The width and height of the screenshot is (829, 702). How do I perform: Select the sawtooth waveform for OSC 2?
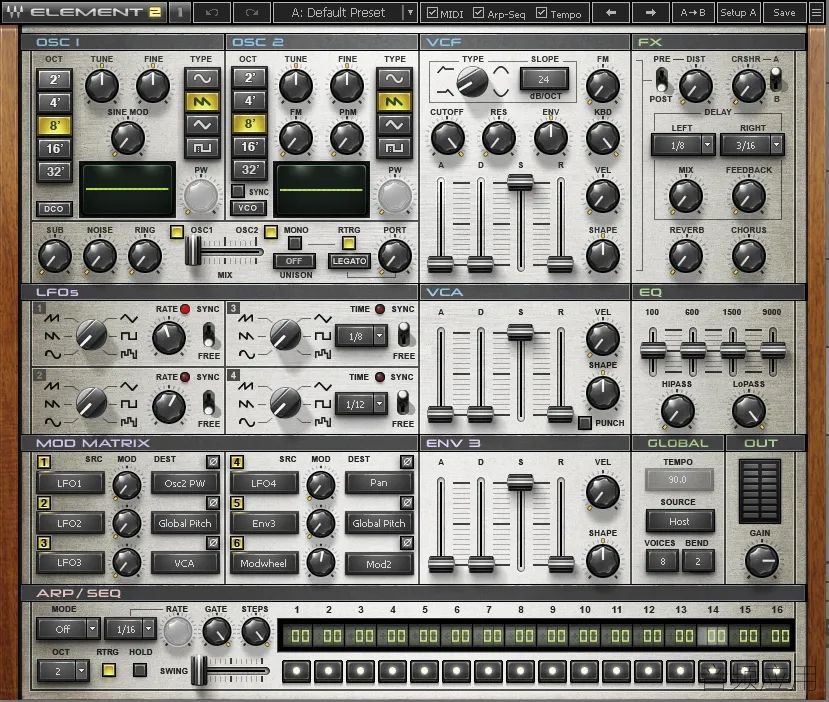click(x=394, y=101)
